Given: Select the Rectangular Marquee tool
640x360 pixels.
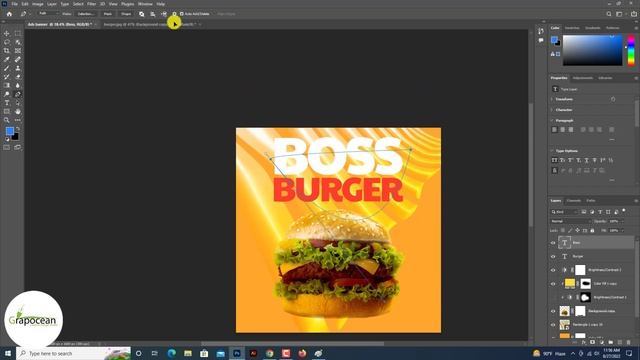Looking at the screenshot, I should click(18, 33).
